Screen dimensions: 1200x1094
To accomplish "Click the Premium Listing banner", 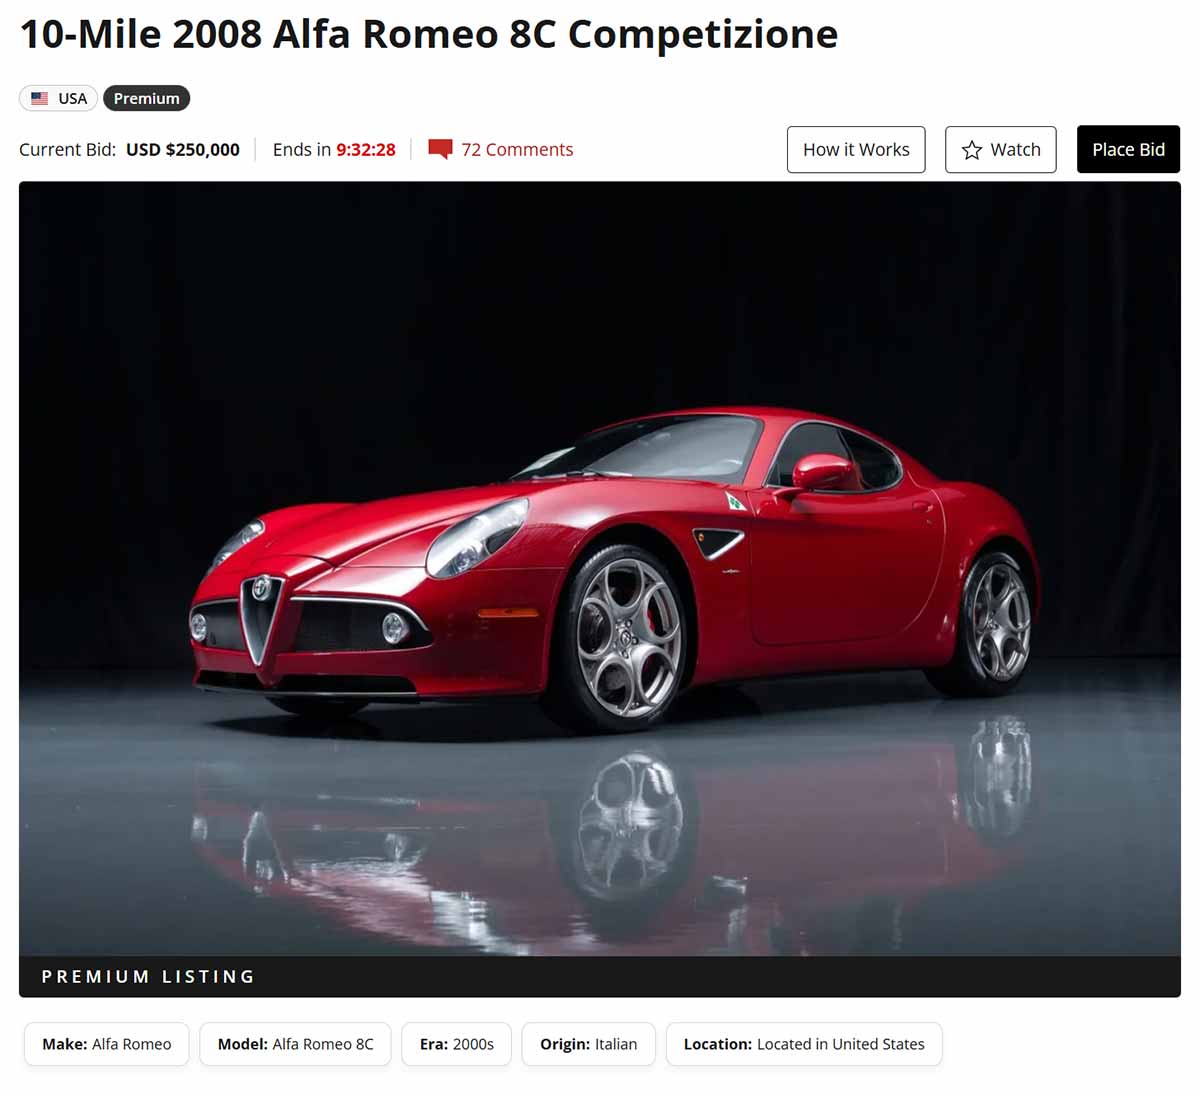I will coord(600,976).
